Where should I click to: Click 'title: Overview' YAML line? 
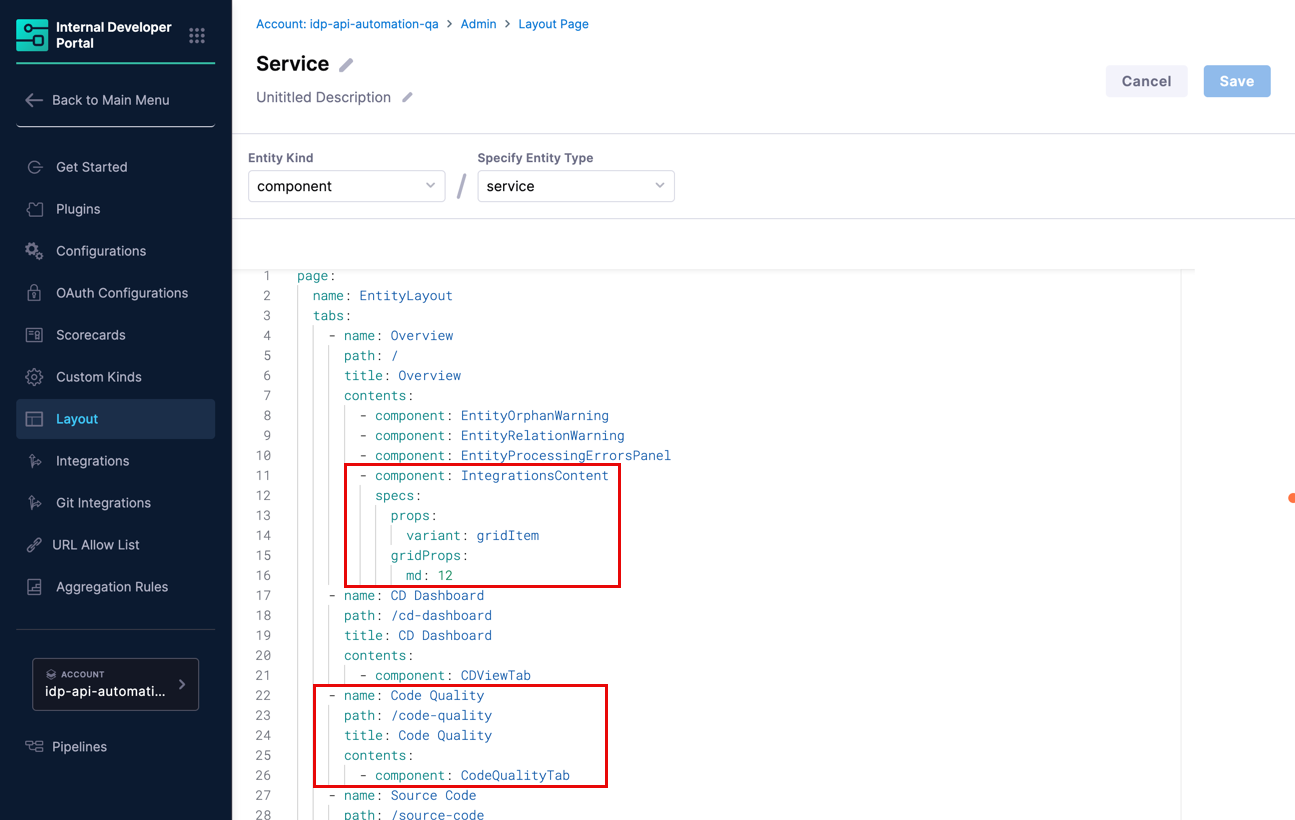[x=402, y=376]
